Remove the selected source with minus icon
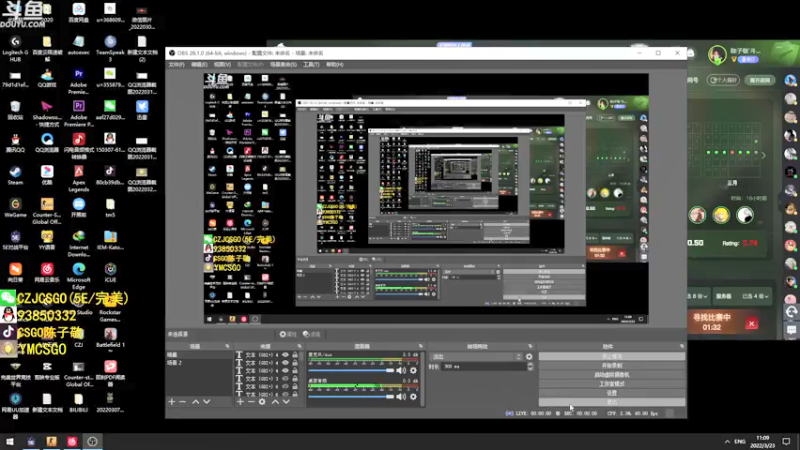 pyautogui.click(x=251, y=402)
